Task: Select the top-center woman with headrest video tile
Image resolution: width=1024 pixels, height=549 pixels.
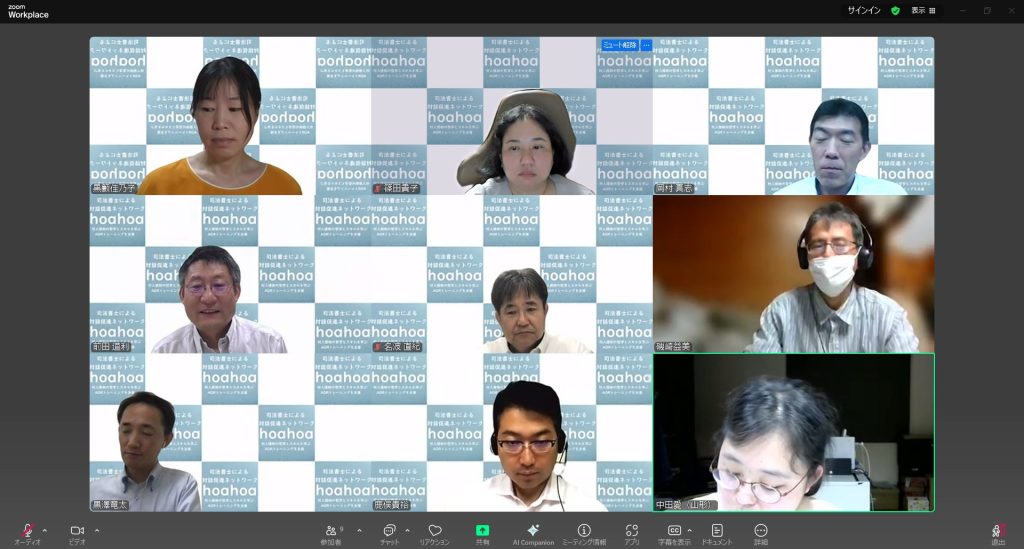Action: click(x=511, y=116)
